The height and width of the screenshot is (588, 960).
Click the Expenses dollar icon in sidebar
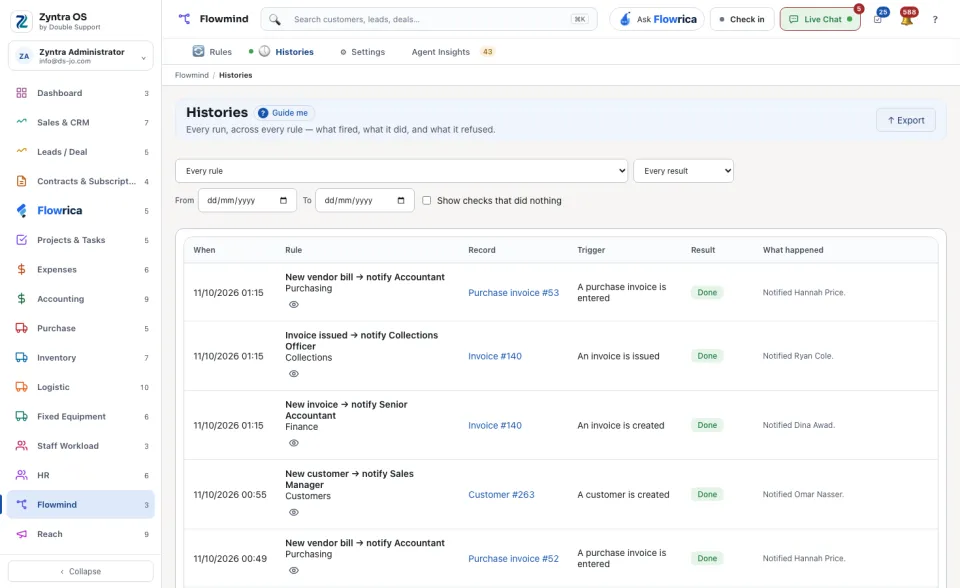(21, 270)
